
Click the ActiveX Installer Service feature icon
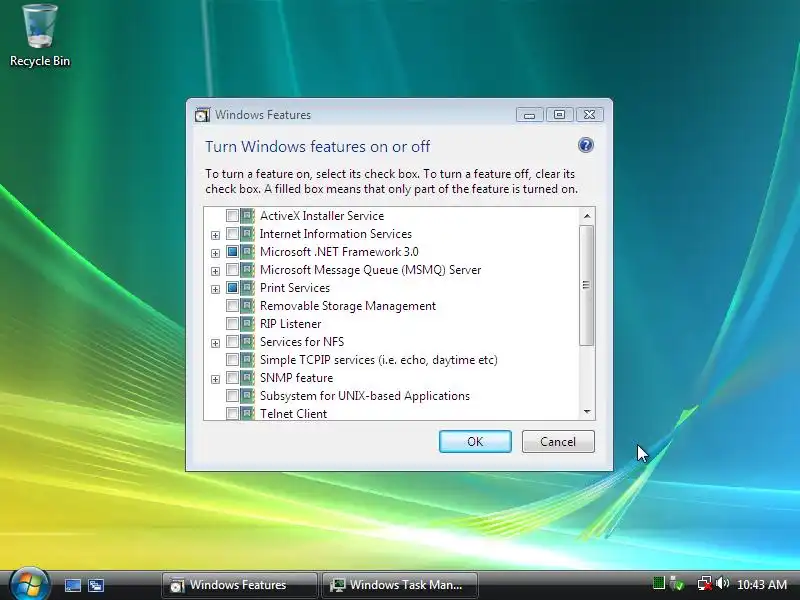click(247, 216)
